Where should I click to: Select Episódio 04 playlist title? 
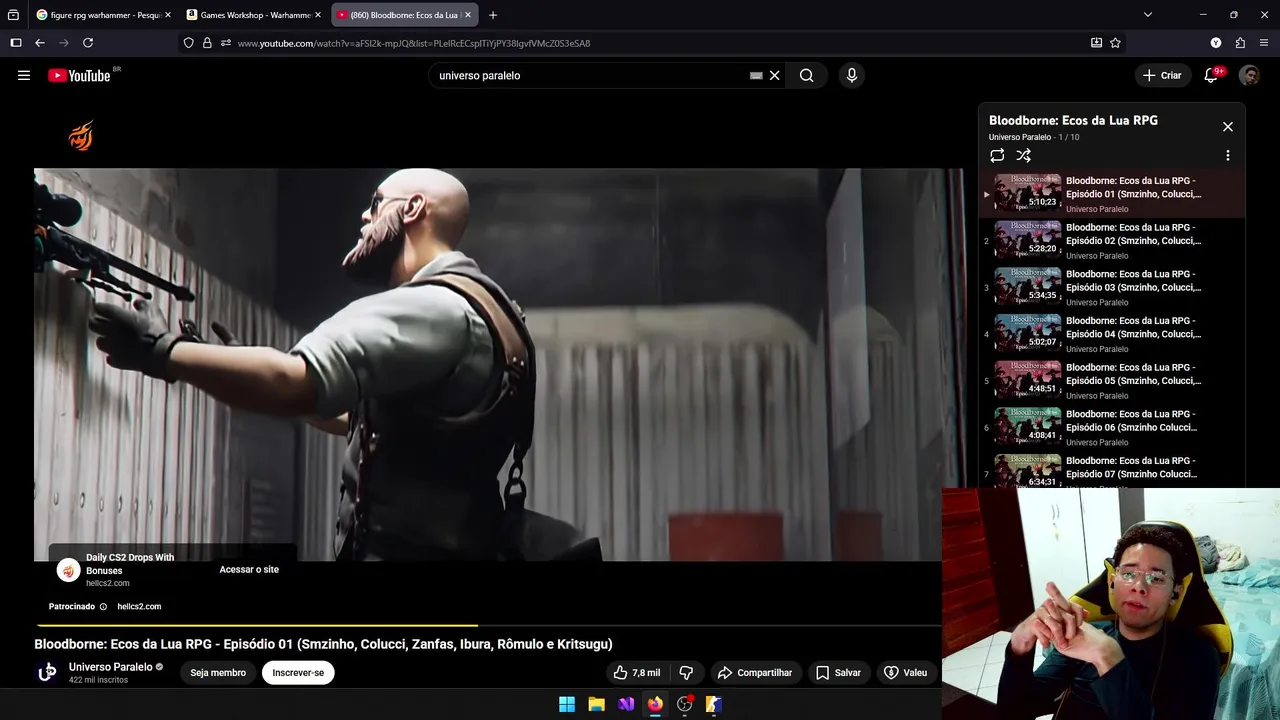(1133, 327)
